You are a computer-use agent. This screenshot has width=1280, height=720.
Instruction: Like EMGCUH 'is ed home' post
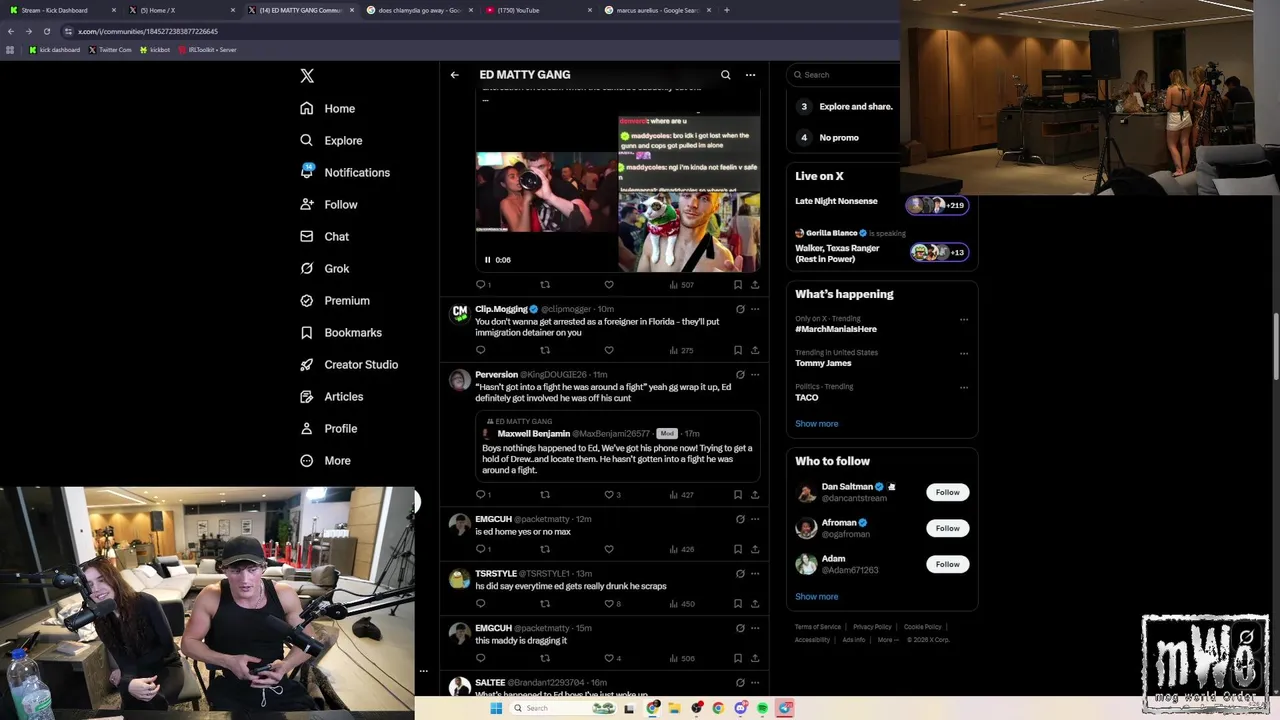tap(609, 549)
